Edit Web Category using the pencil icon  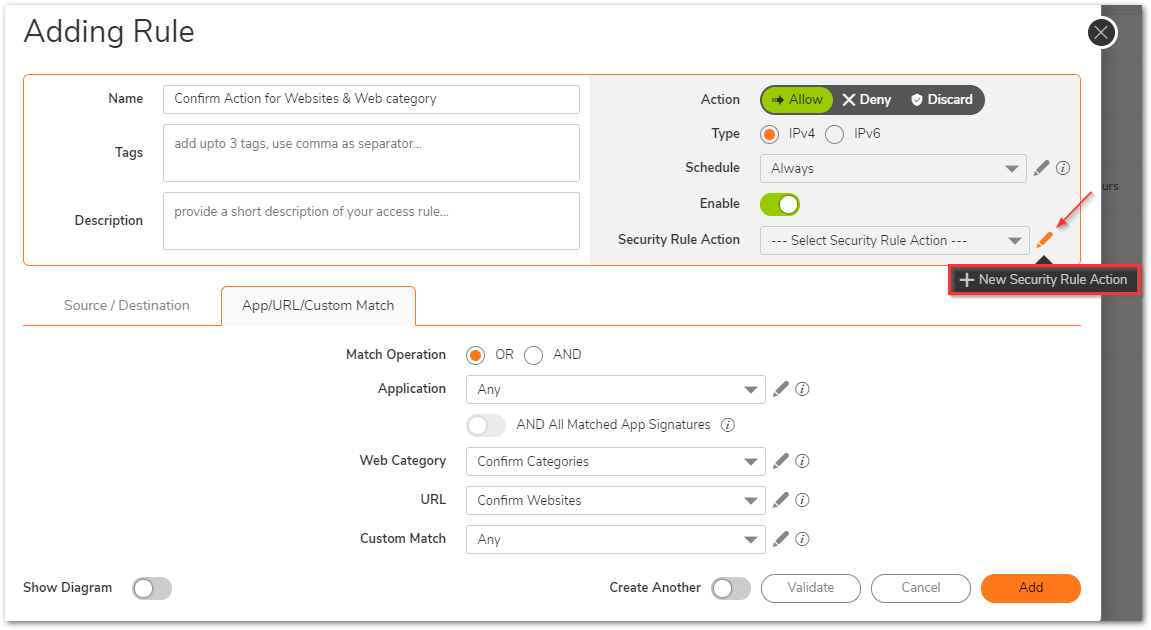781,461
